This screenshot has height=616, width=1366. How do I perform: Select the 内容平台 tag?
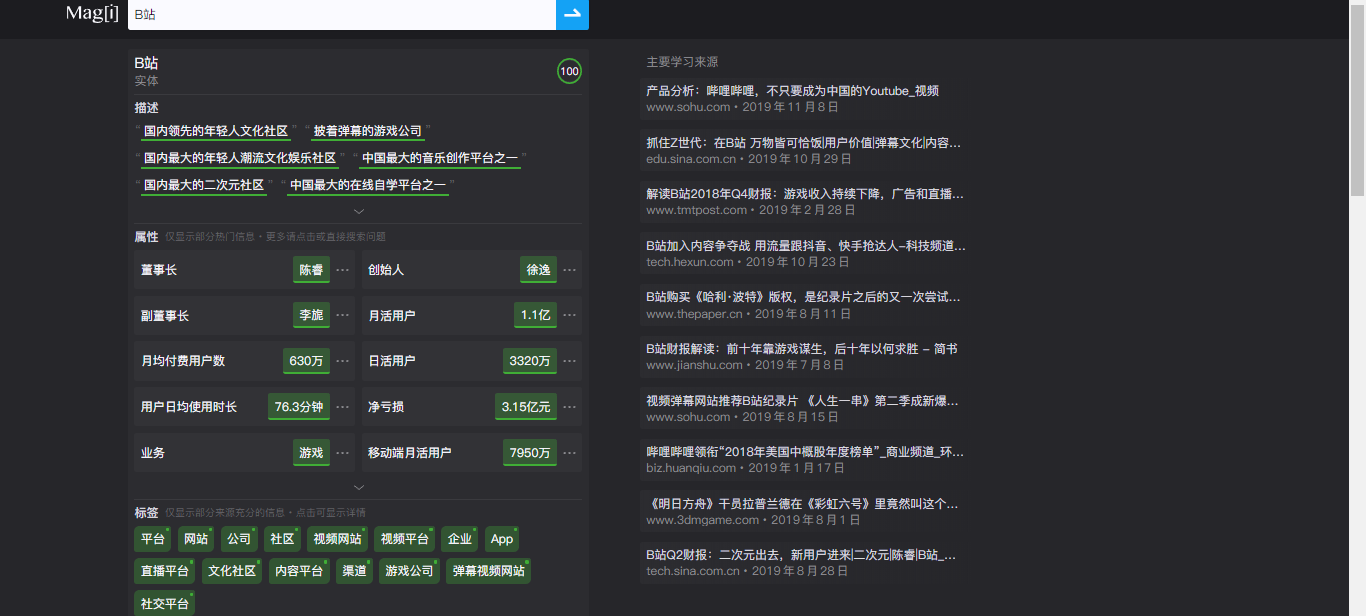click(299, 571)
